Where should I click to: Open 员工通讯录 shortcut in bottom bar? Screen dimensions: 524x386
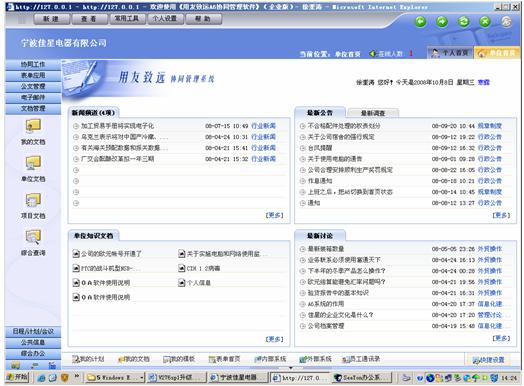(361, 359)
